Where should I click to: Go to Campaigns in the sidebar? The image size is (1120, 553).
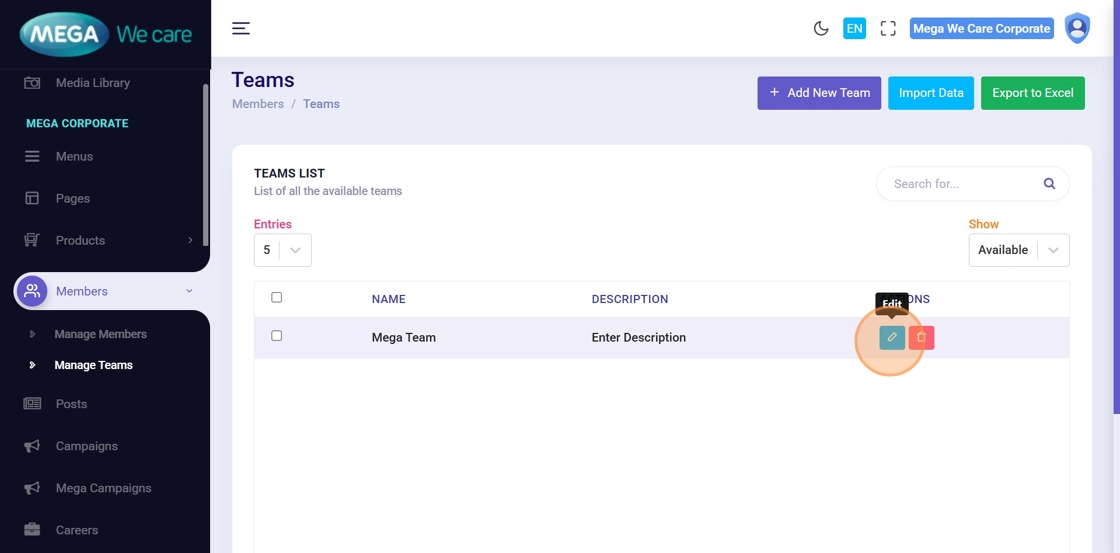[x=86, y=446]
